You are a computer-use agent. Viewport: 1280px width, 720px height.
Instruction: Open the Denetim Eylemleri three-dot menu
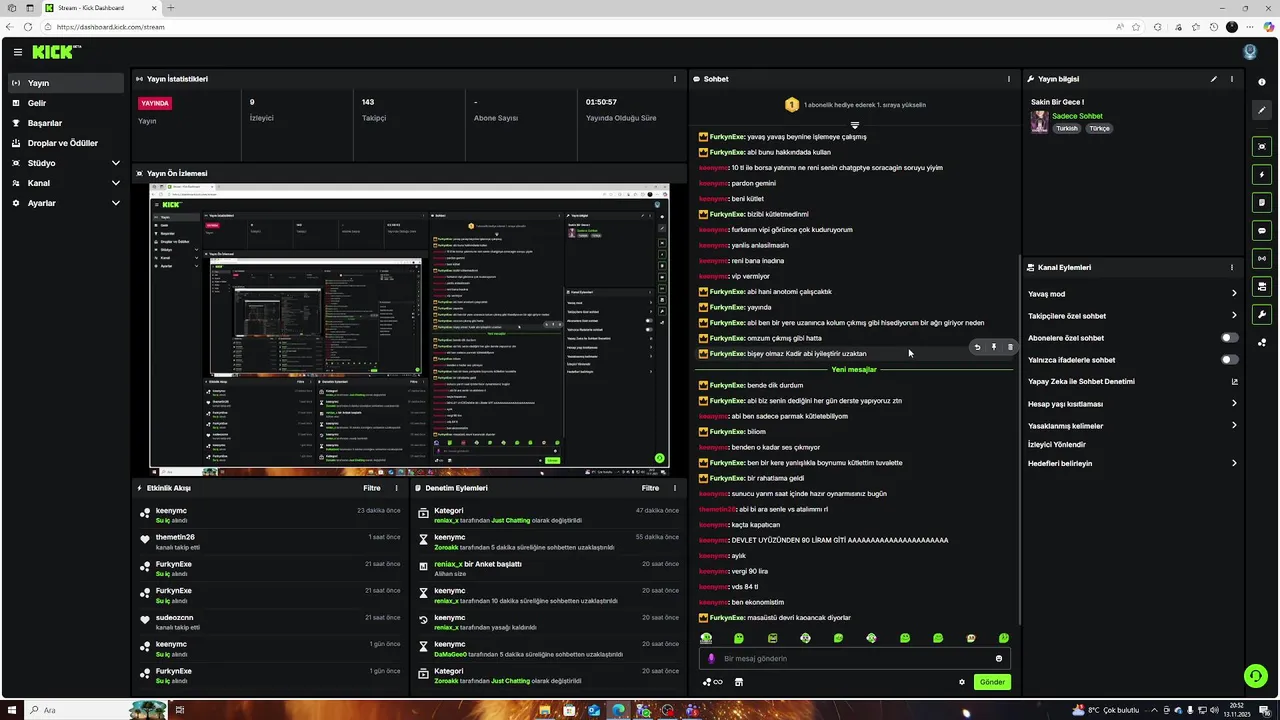pyautogui.click(x=675, y=488)
